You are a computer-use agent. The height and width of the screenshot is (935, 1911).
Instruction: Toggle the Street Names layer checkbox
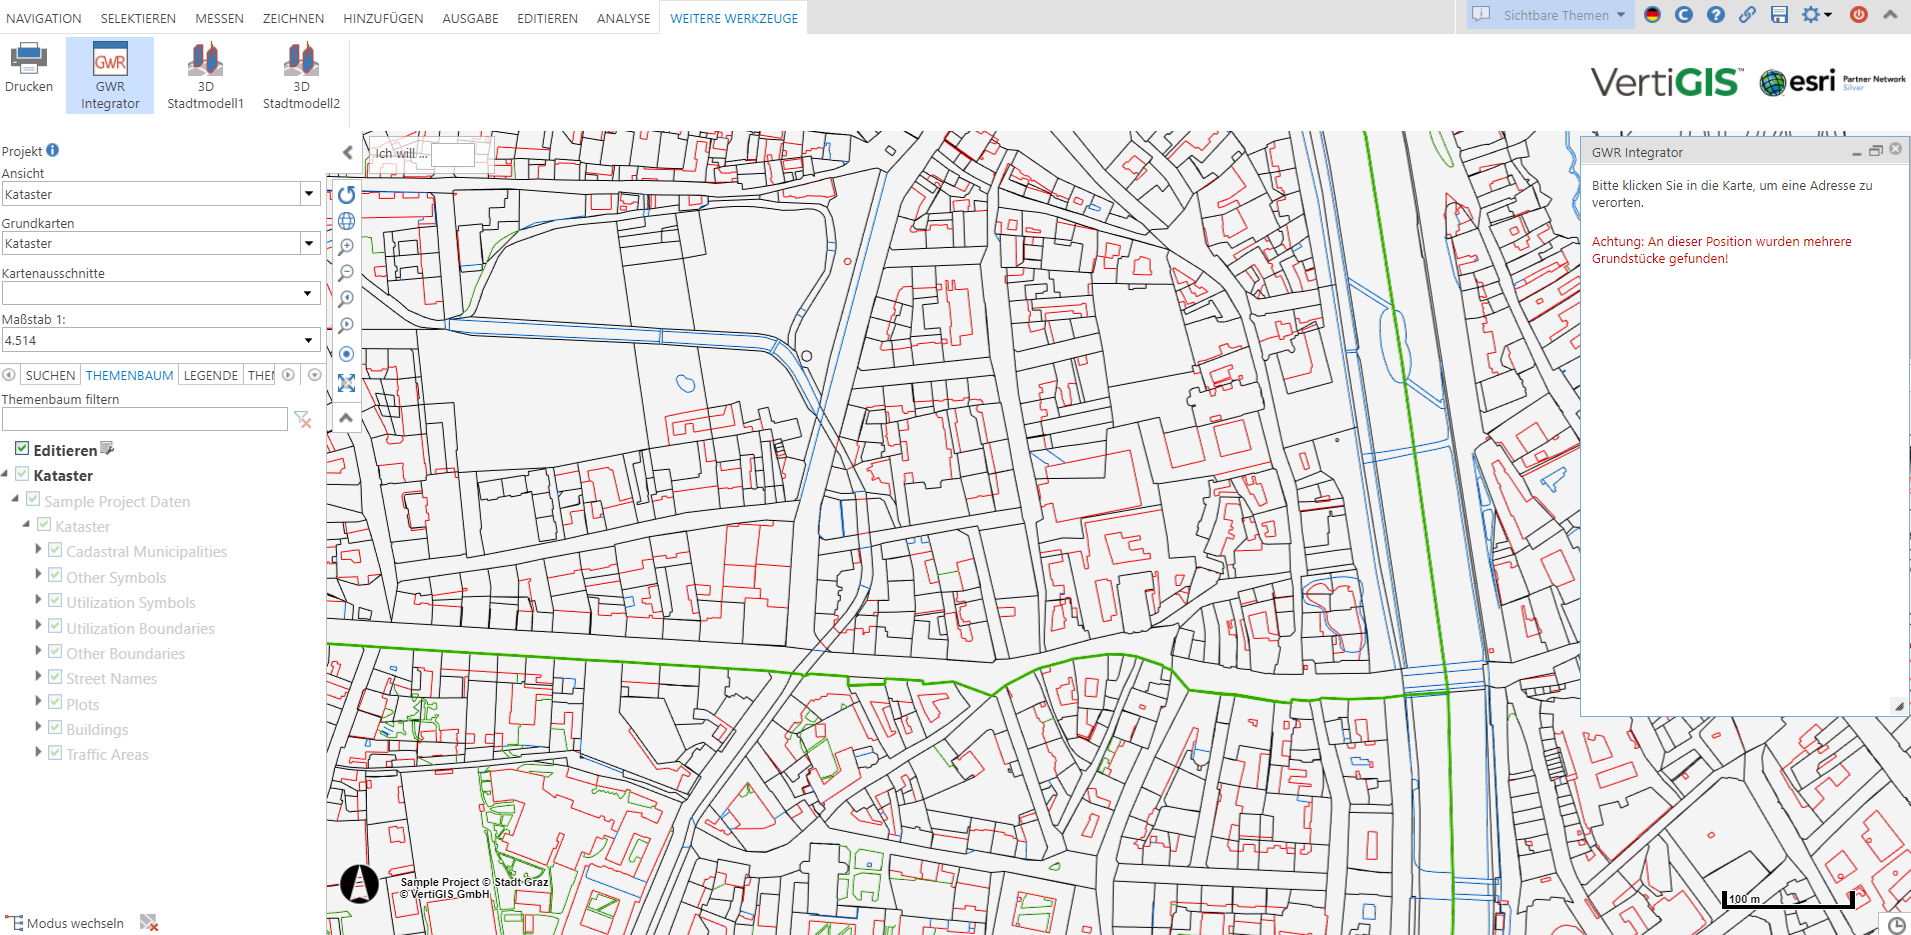[56, 677]
